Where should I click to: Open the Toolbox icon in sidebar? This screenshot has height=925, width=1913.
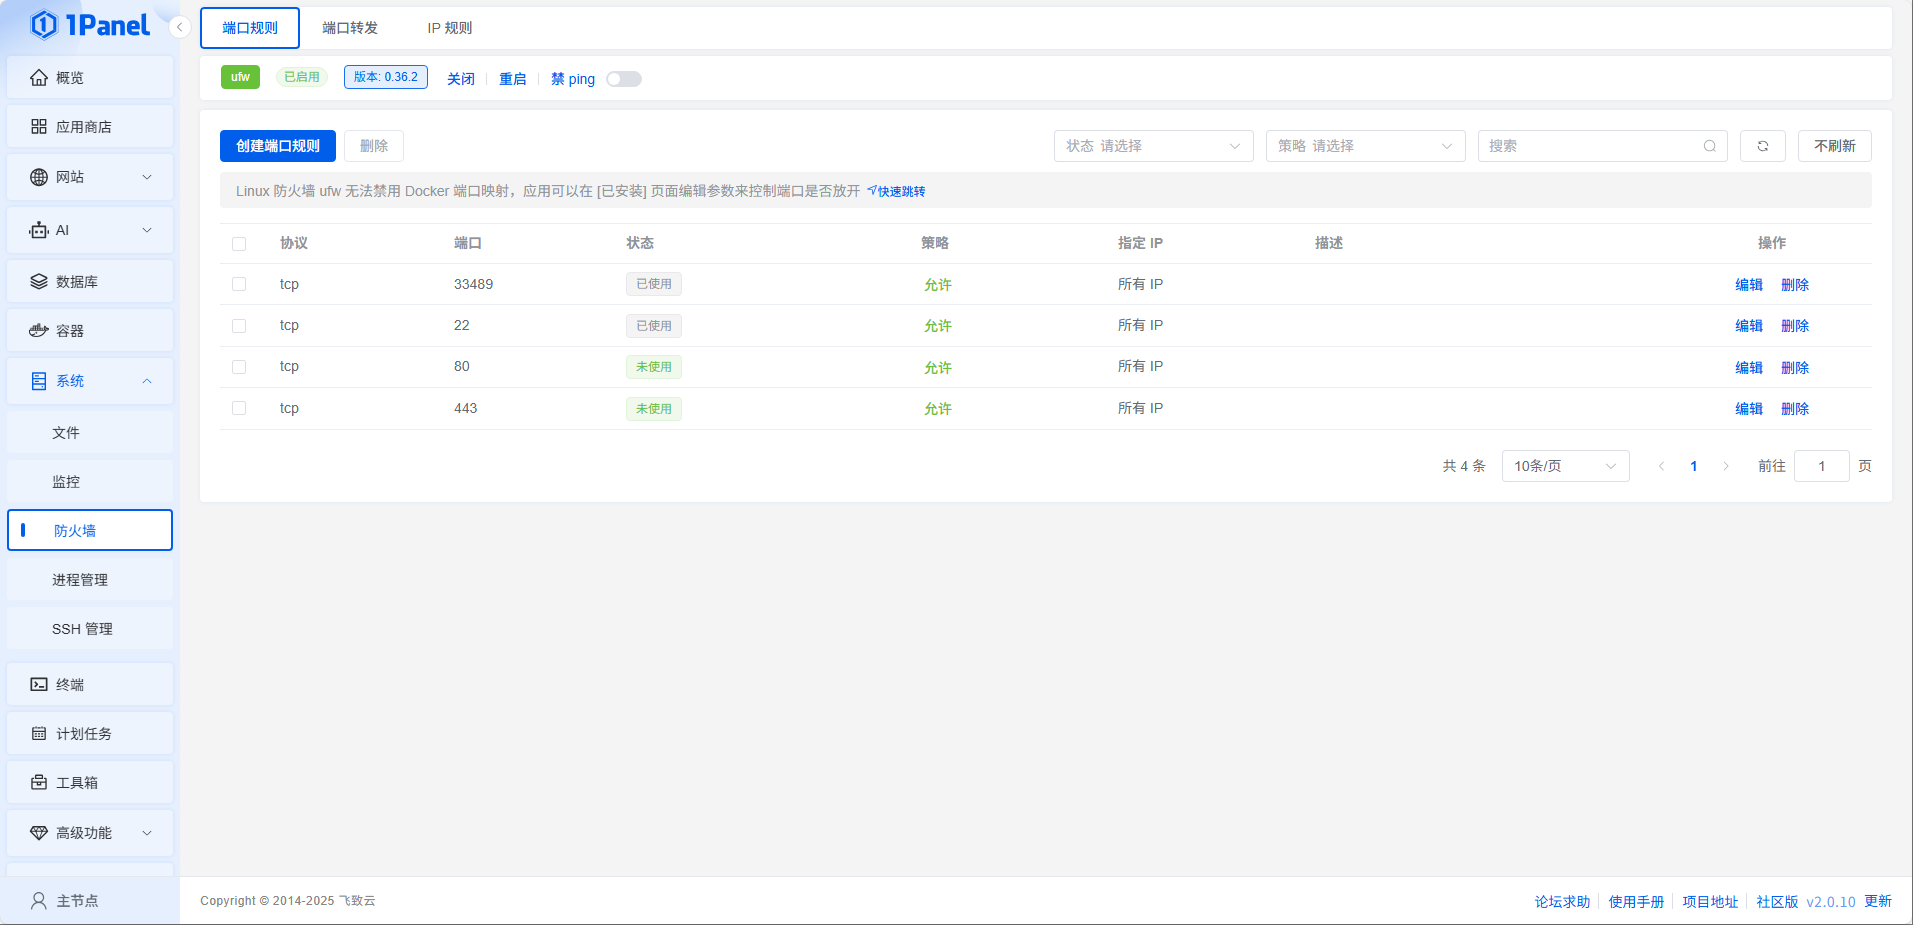click(39, 783)
